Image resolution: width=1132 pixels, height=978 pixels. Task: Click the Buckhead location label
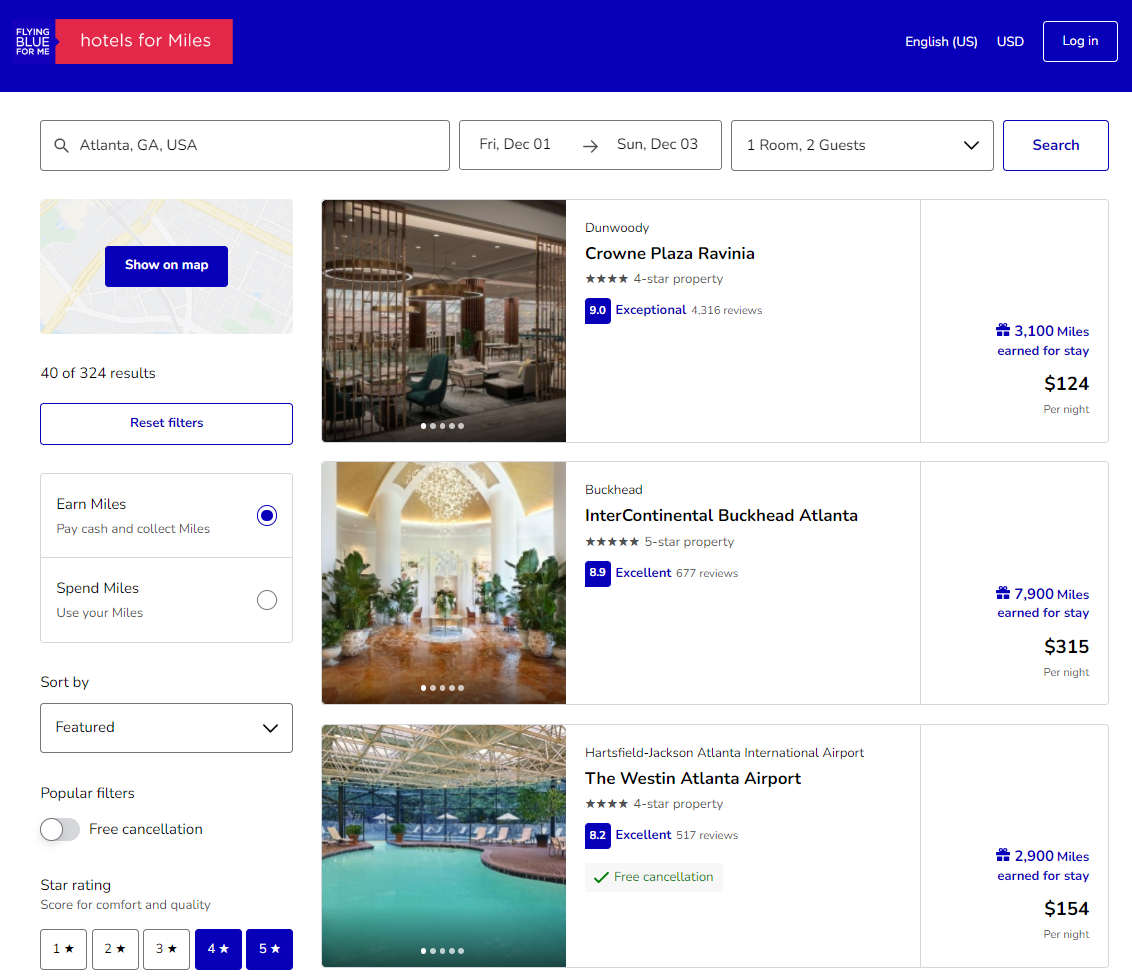(613, 490)
